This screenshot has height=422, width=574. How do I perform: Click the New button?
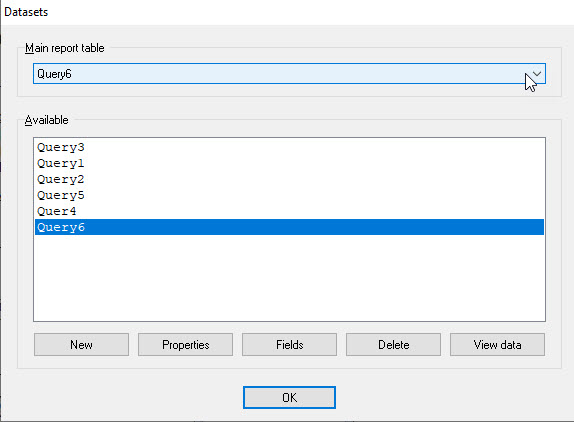81,344
